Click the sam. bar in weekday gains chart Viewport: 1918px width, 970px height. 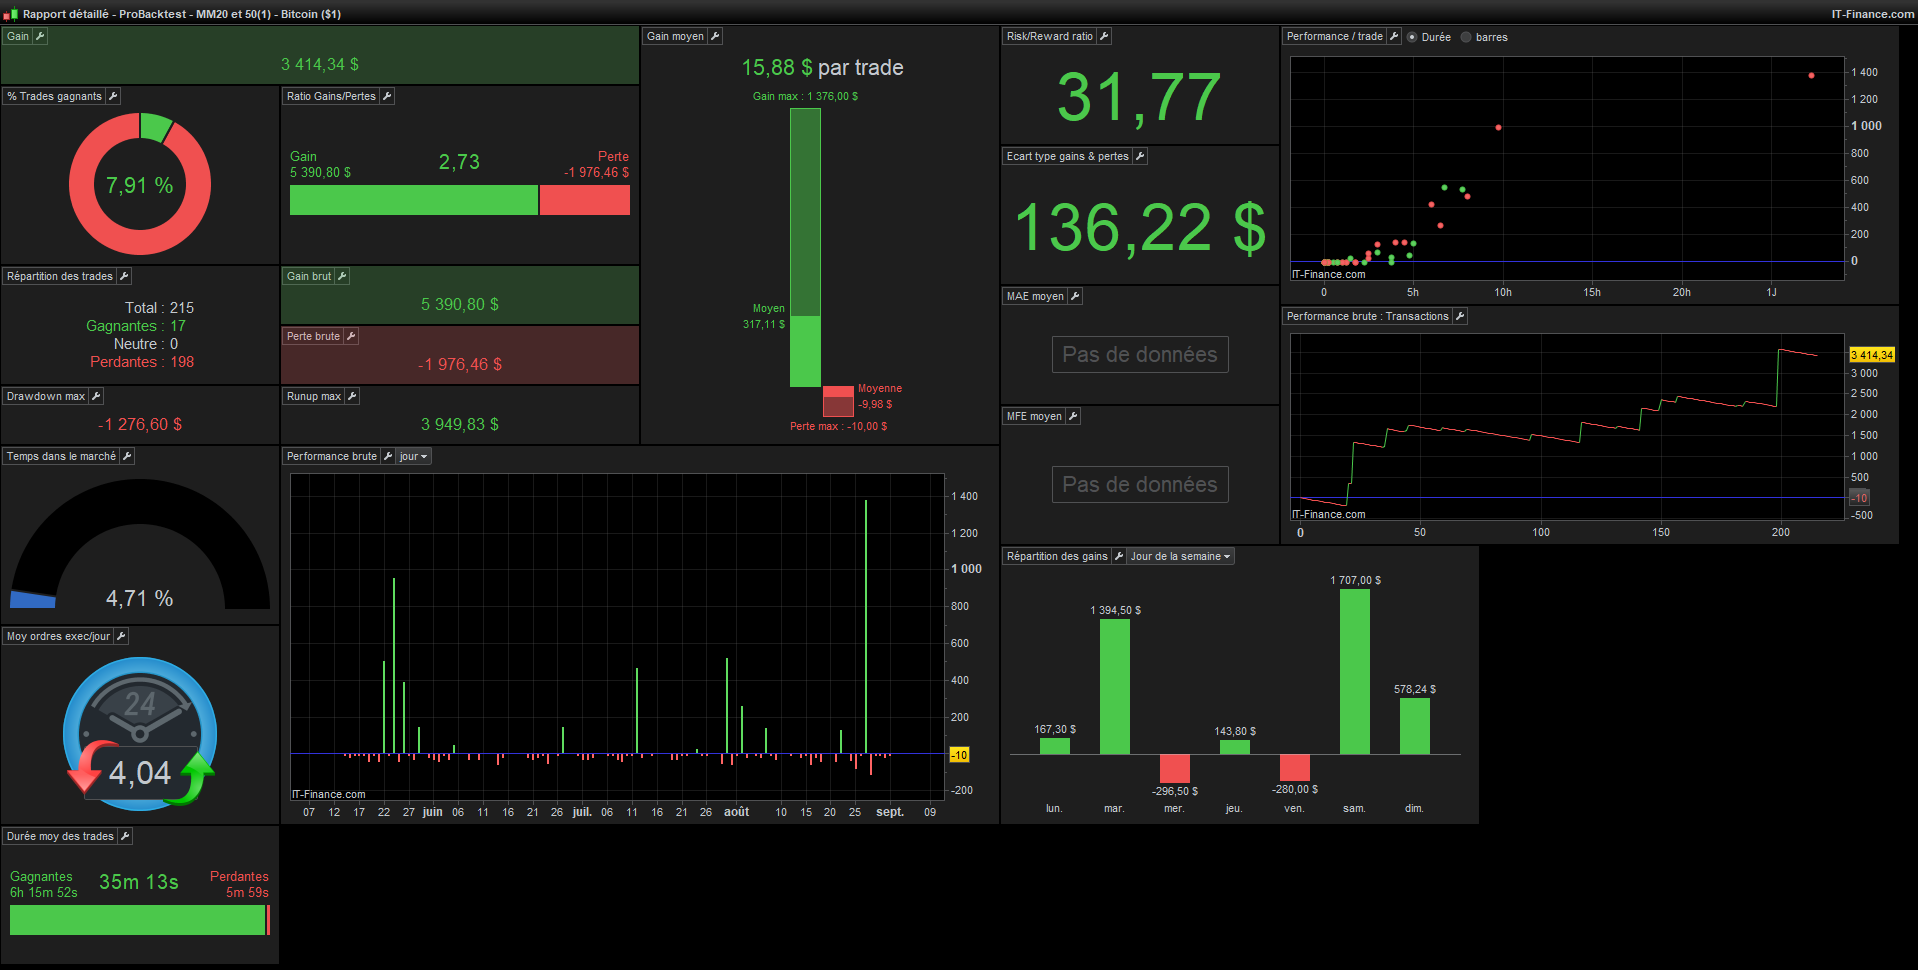(1355, 671)
